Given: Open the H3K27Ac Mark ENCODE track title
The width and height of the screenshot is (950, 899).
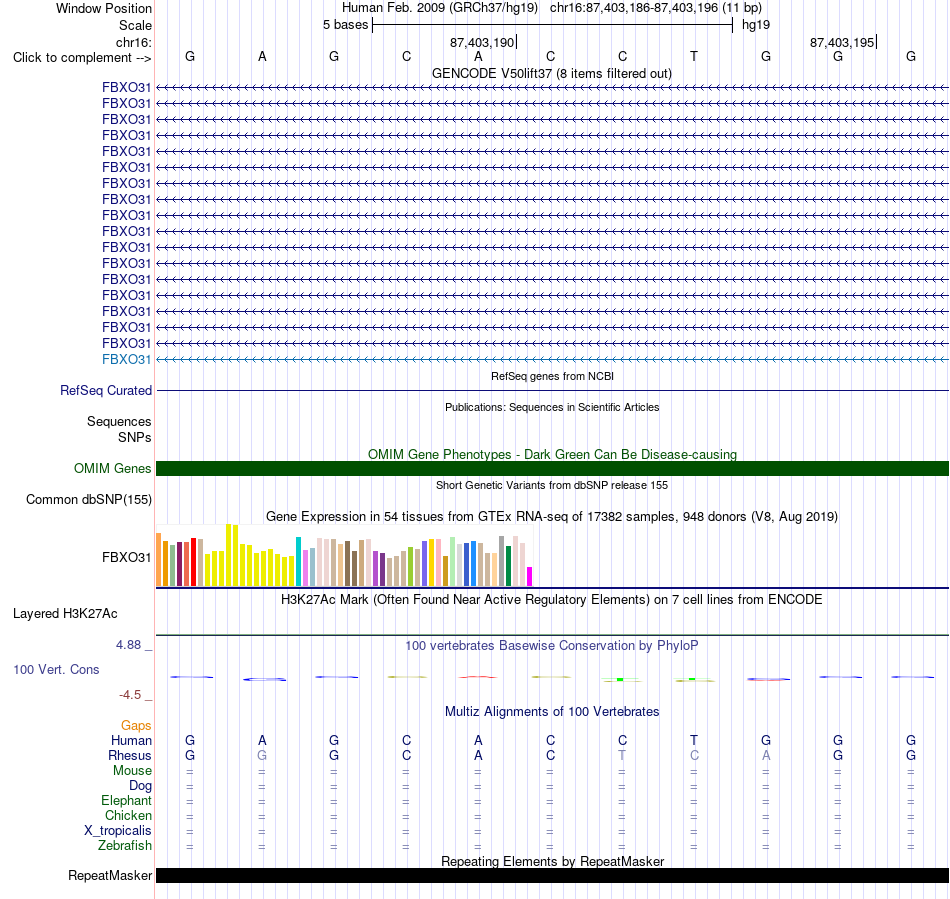Looking at the screenshot, I should [x=552, y=600].
